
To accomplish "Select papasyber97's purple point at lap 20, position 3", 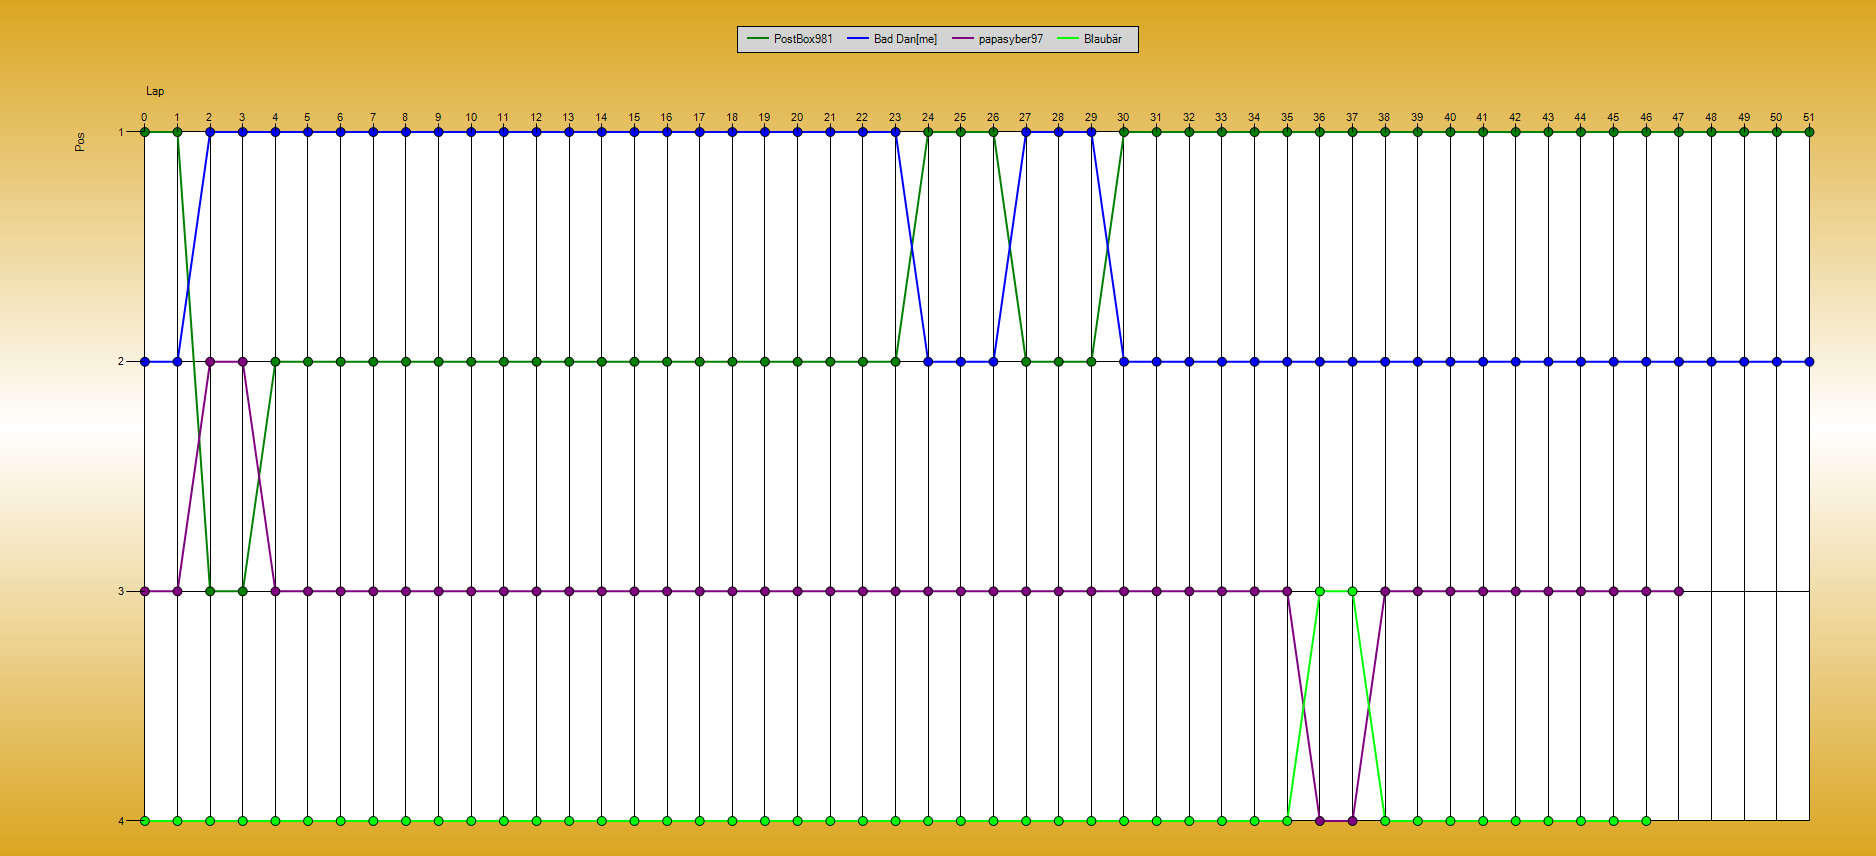I will (x=797, y=591).
